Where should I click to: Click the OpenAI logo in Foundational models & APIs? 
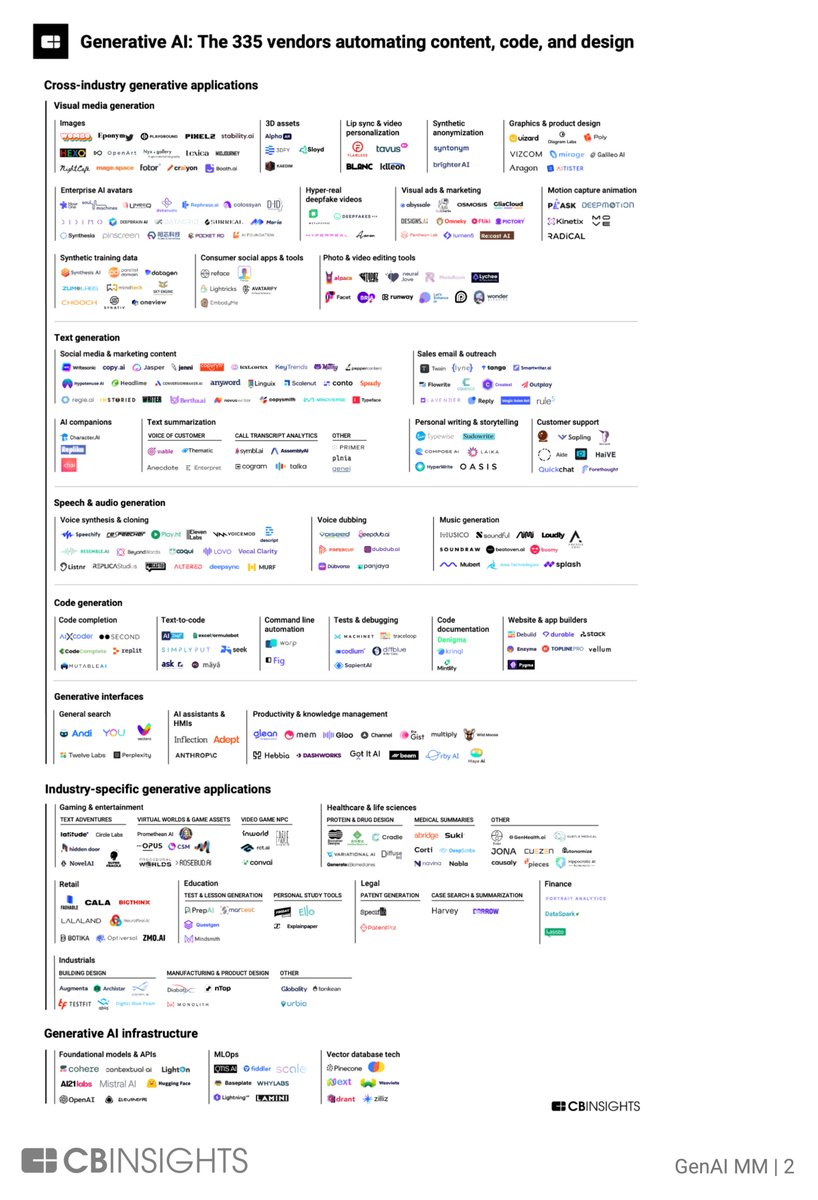(77, 1099)
